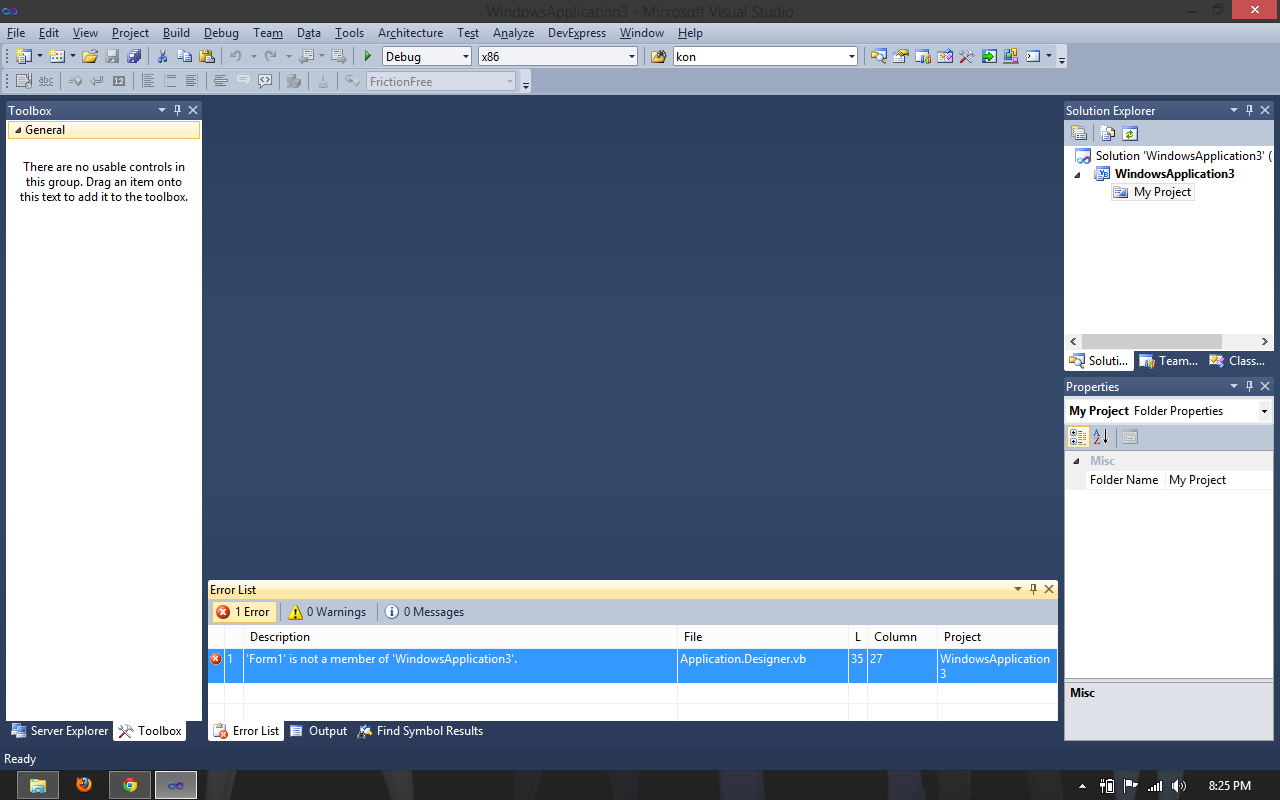Screen dimensions: 1280x800
Task: Click the New Project toolbar icon
Action: coord(23,56)
